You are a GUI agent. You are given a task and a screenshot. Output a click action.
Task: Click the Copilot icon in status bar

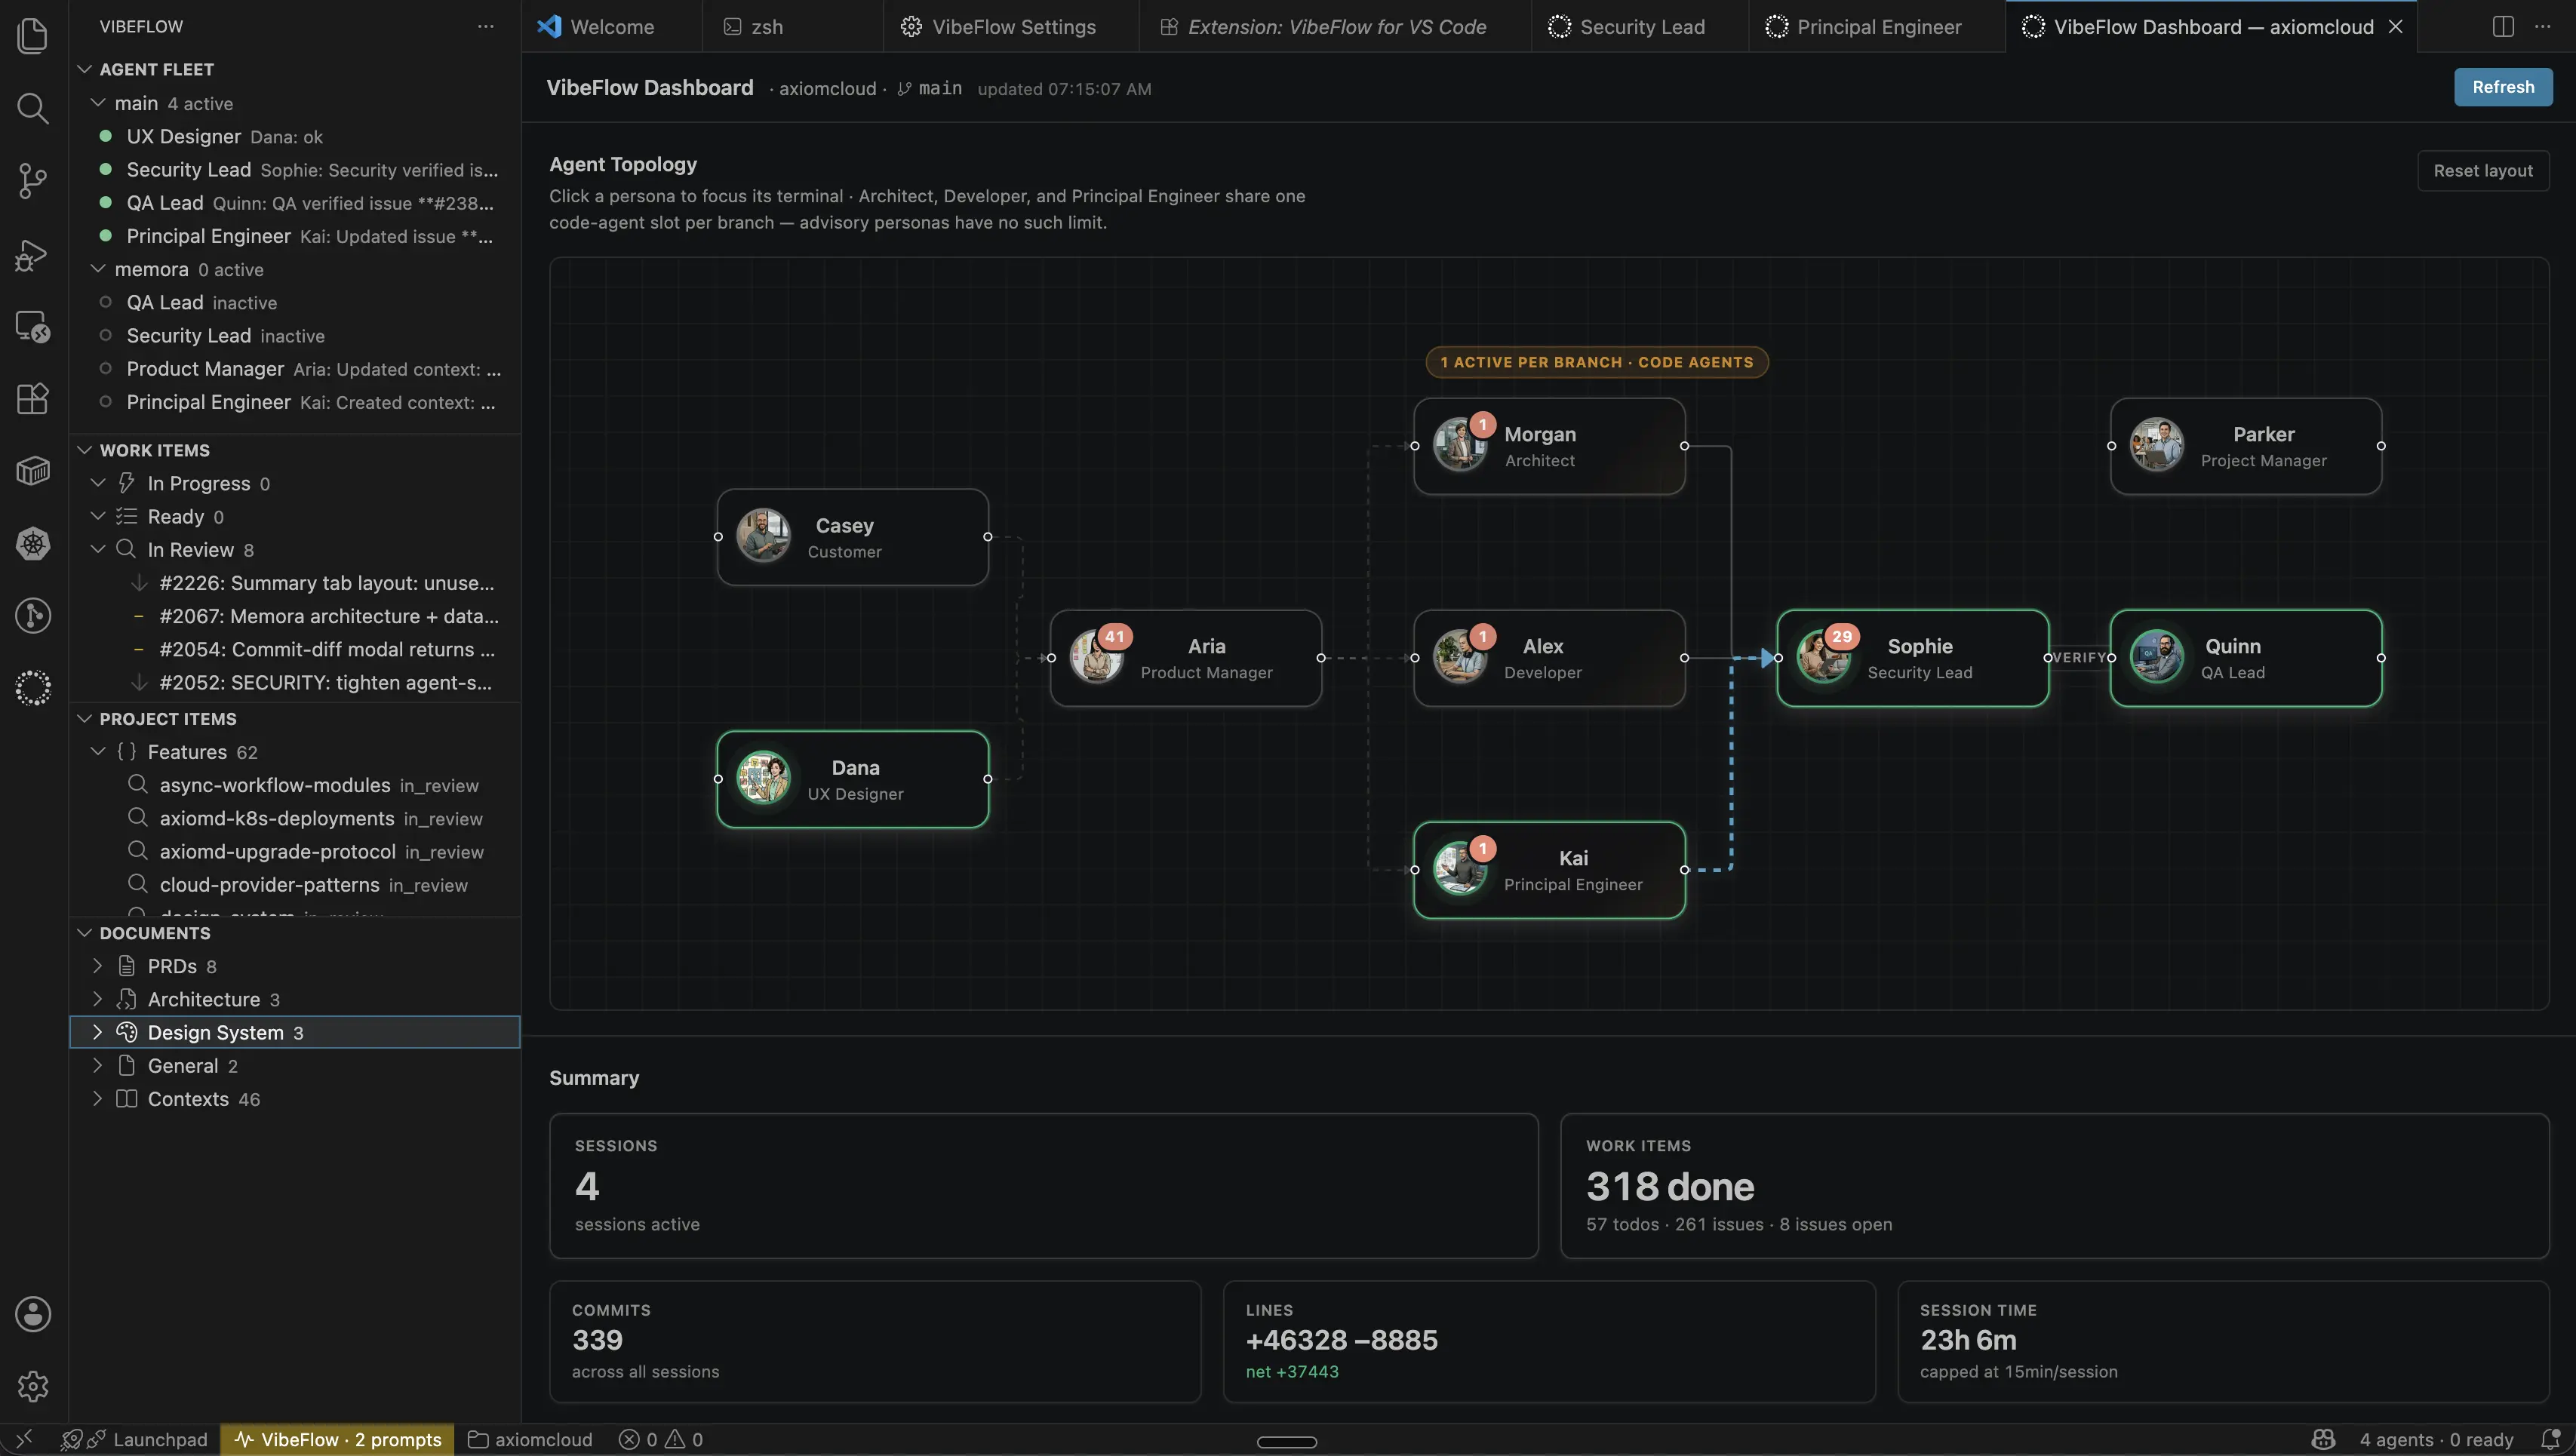(2323, 1439)
